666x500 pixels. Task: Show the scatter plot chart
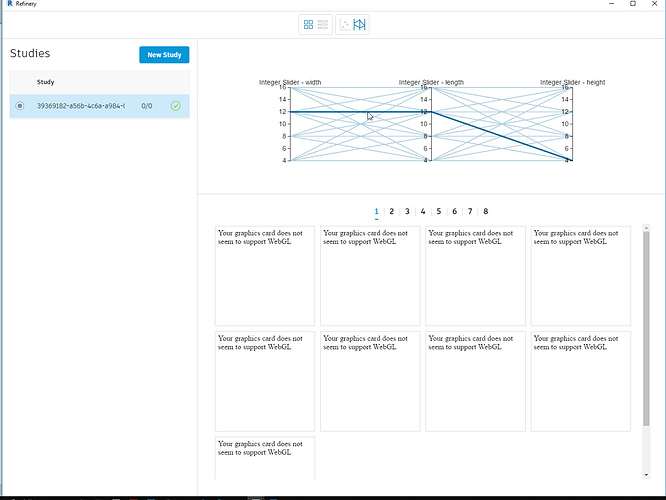tap(345, 25)
